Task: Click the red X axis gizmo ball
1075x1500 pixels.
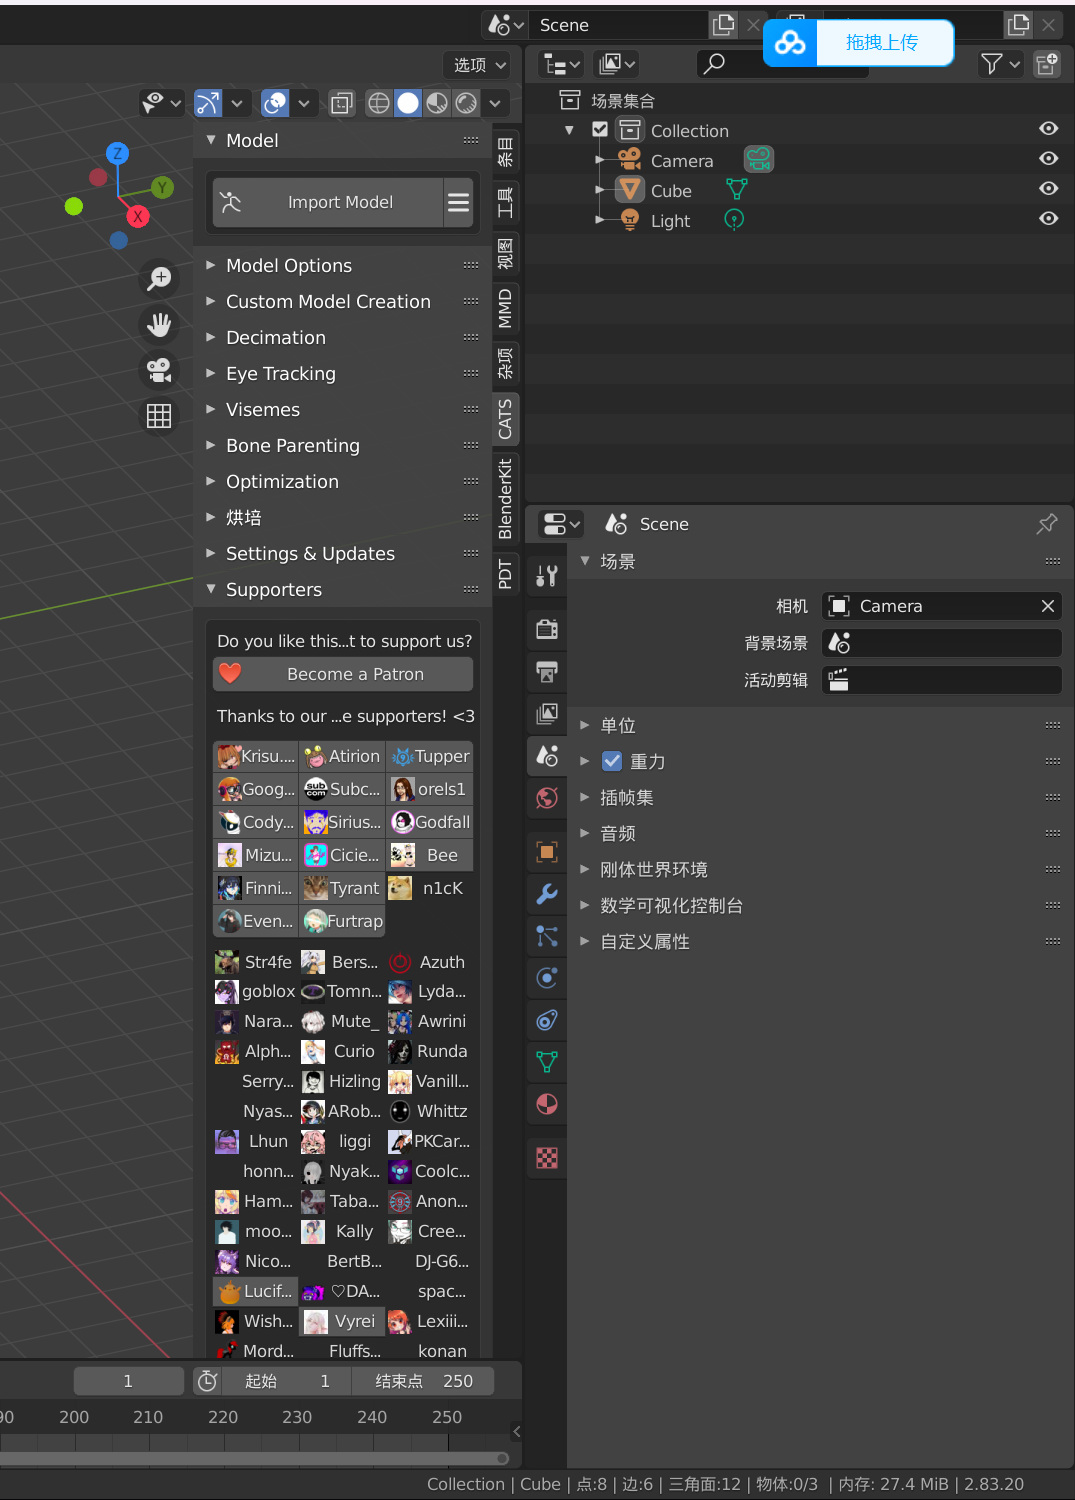Action: tap(137, 216)
